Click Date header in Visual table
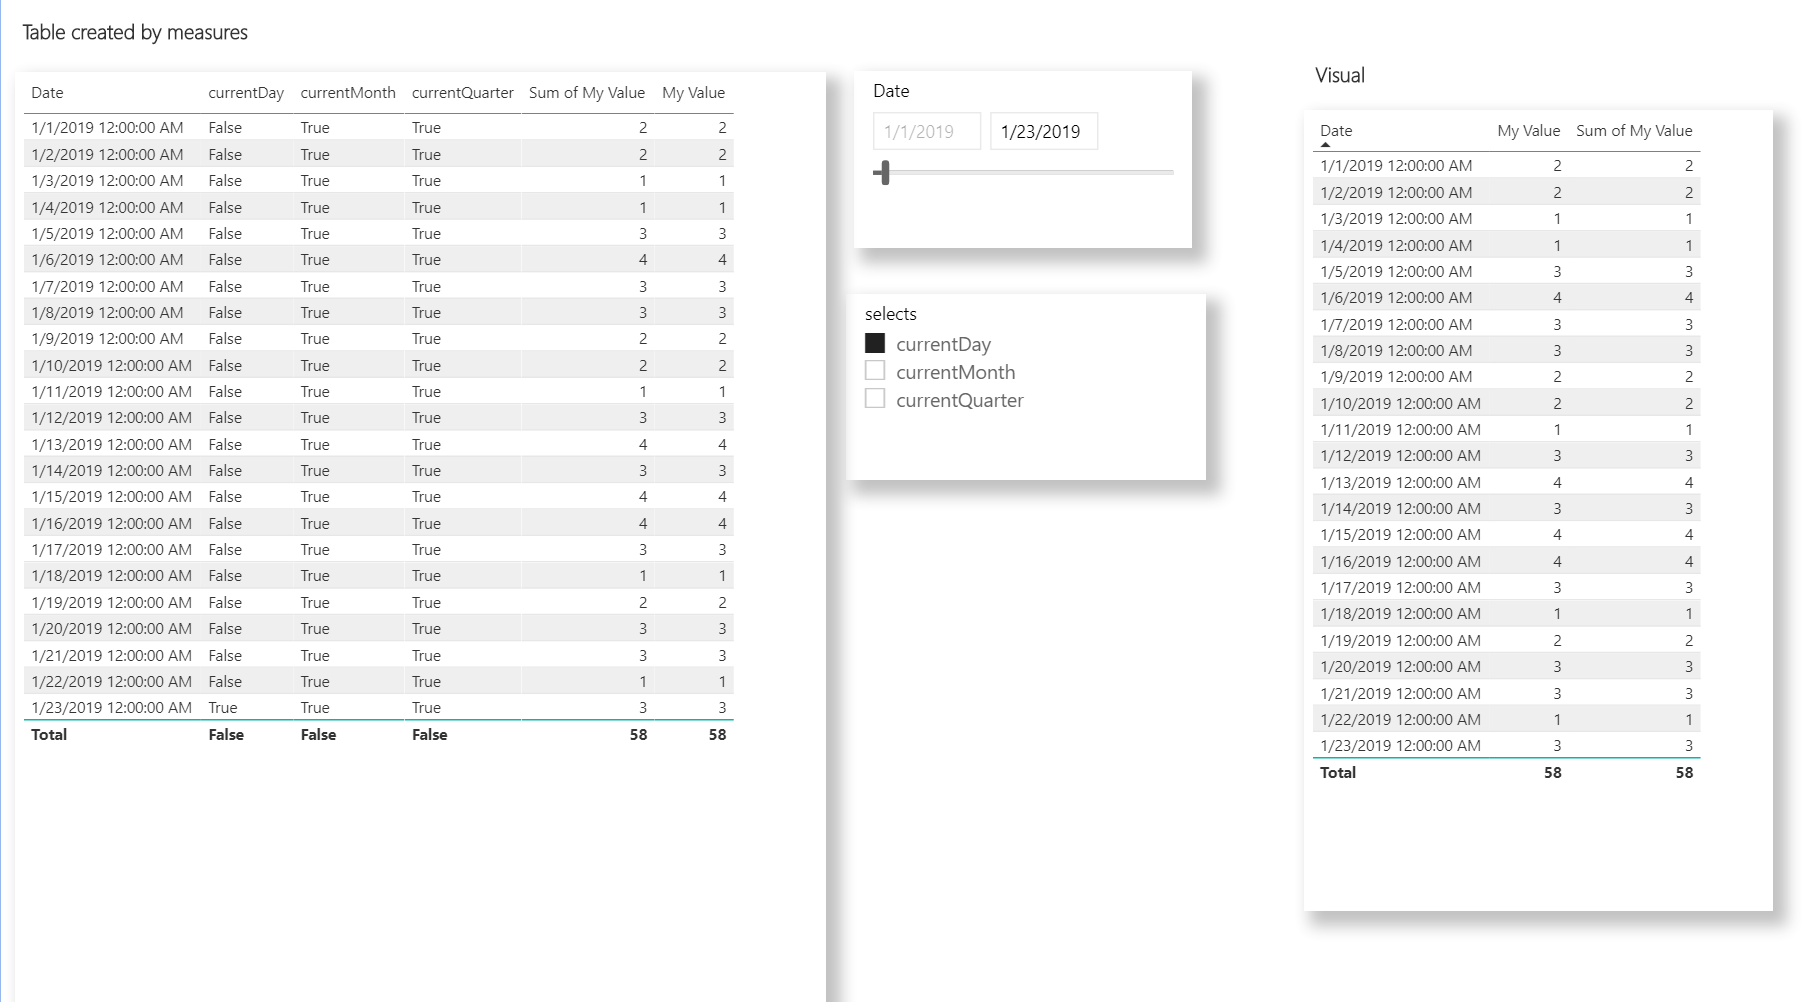The width and height of the screenshot is (1812, 1002). click(1336, 131)
